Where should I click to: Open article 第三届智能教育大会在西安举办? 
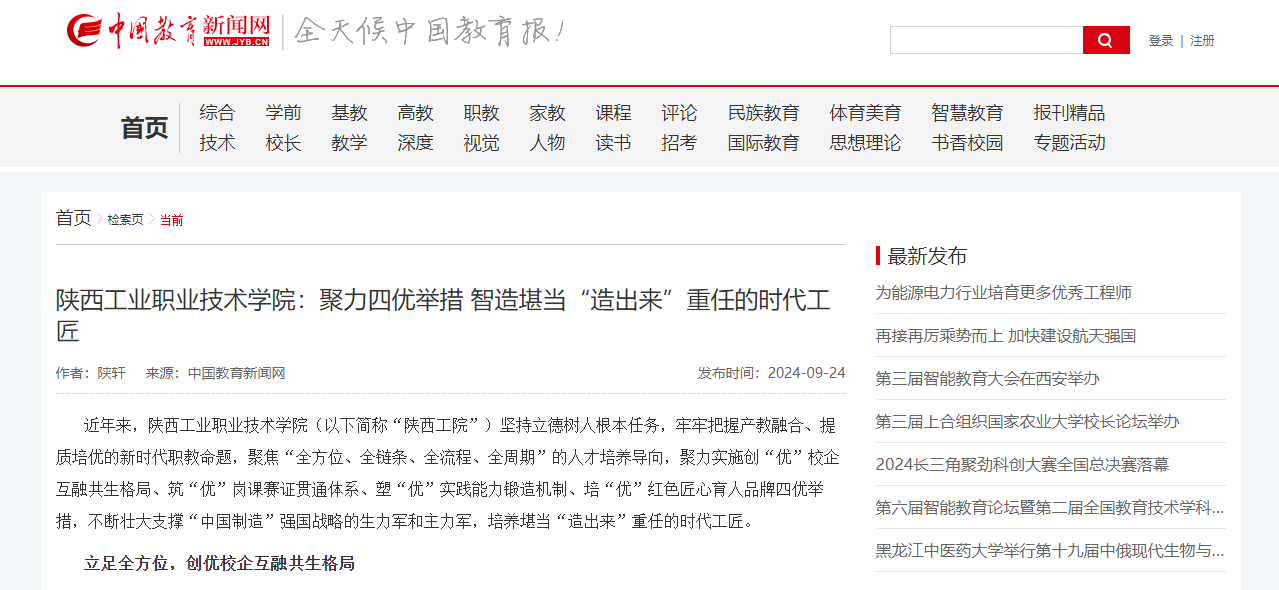pos(987,379)
